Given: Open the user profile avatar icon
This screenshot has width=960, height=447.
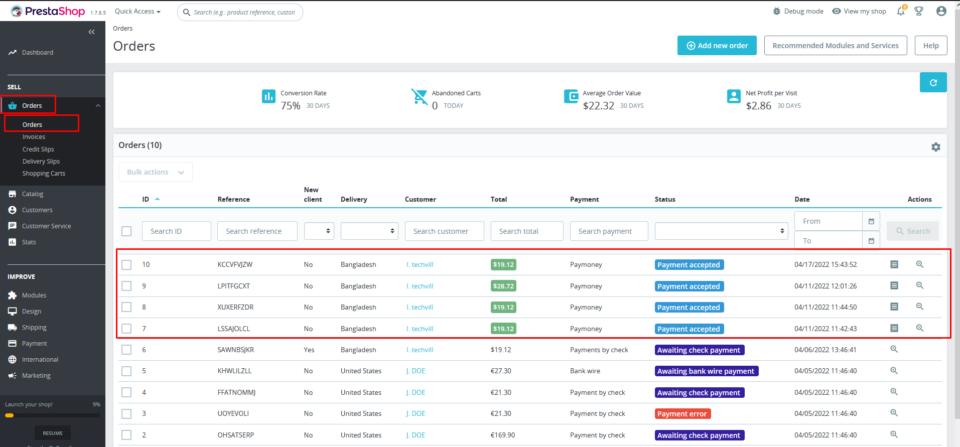Looking at the screenshot, I should pyautogui.click(x=940, y=11).
